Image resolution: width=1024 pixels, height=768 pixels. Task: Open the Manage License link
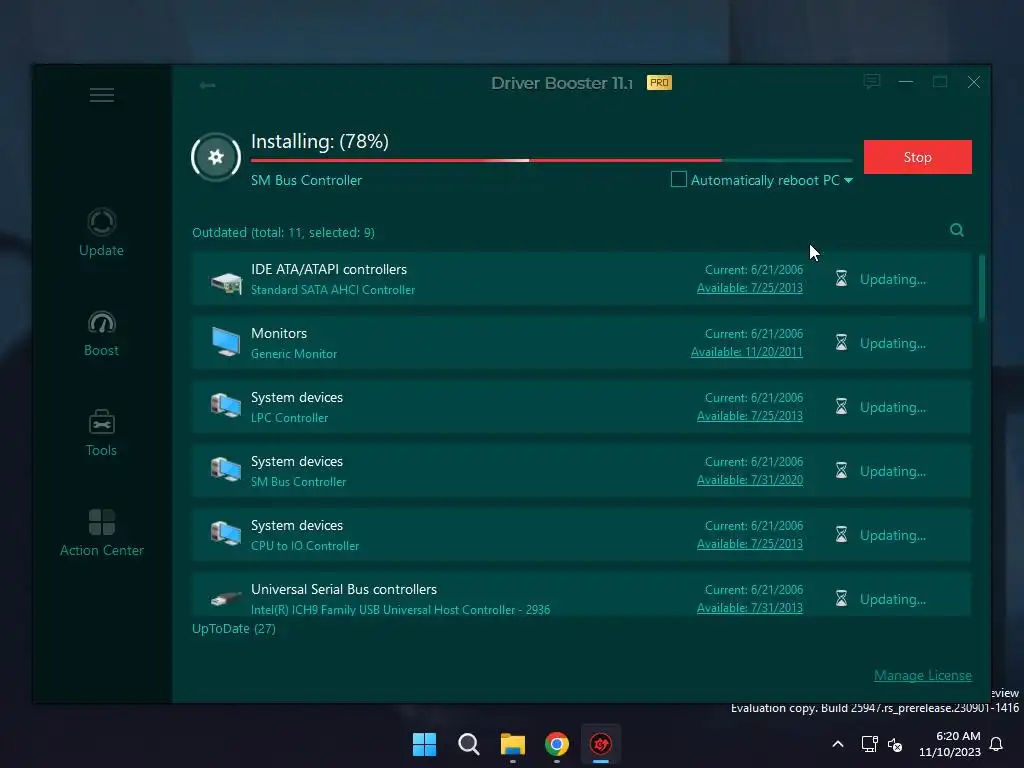tap(923, 675)
